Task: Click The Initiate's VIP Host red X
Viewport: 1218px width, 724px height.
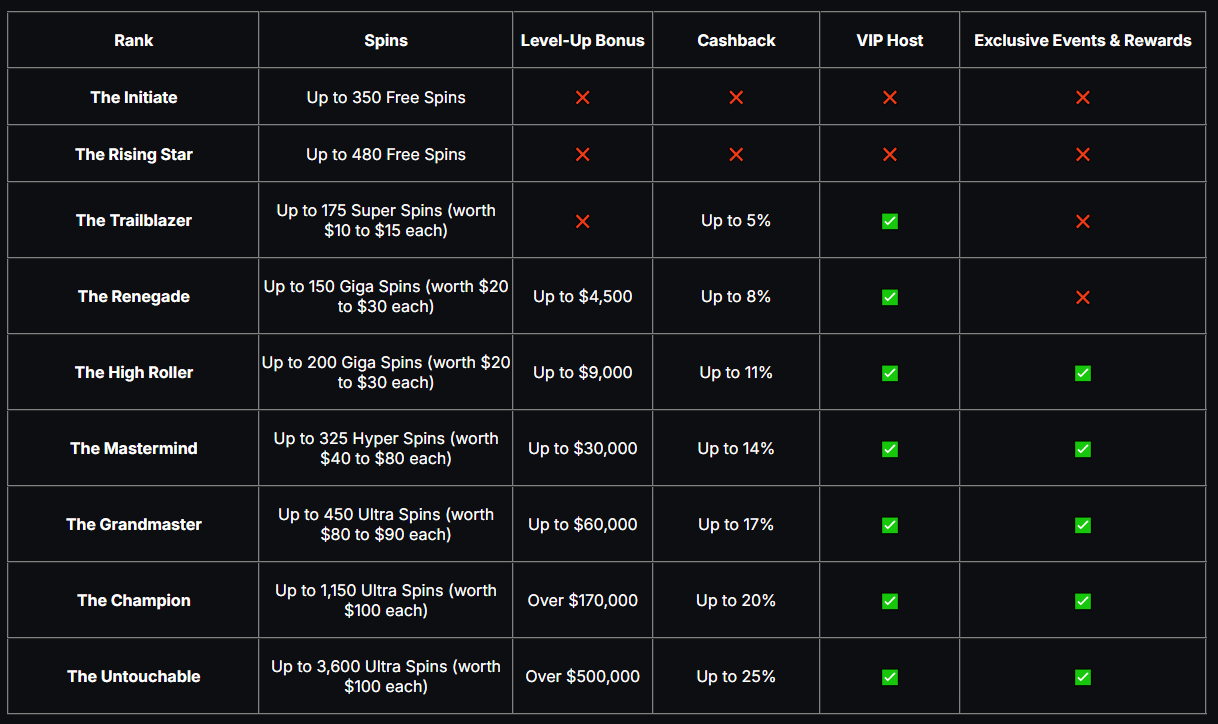Action: (x=890, y=97)
